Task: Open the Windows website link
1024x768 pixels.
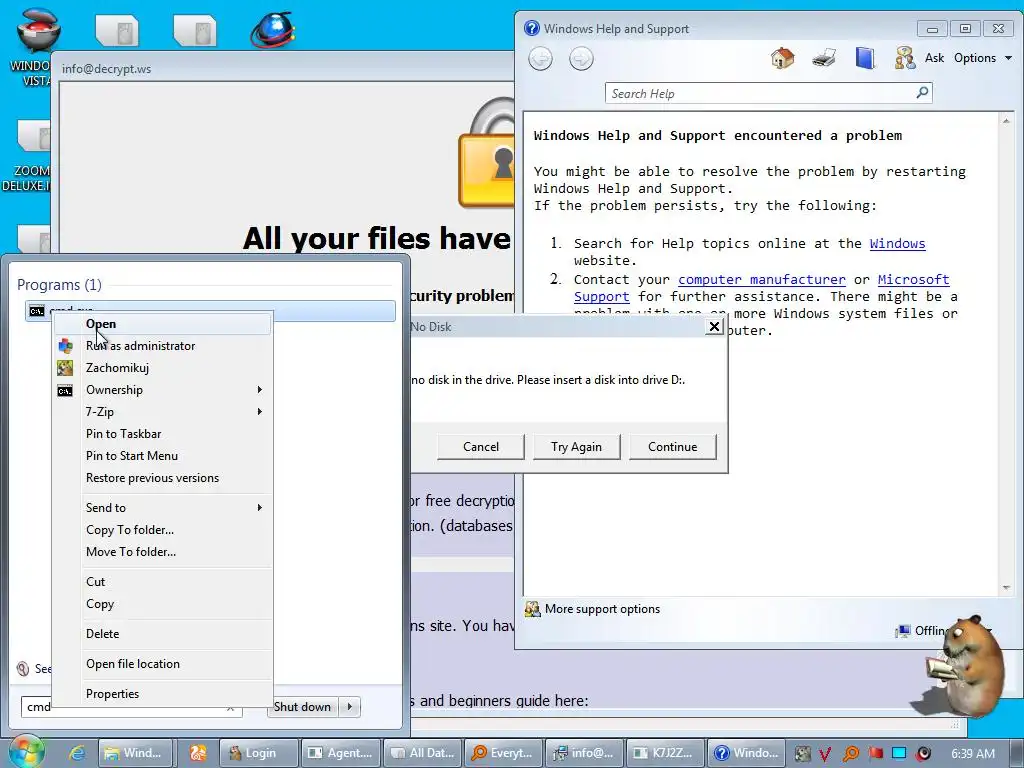Action: click(897, 244)
